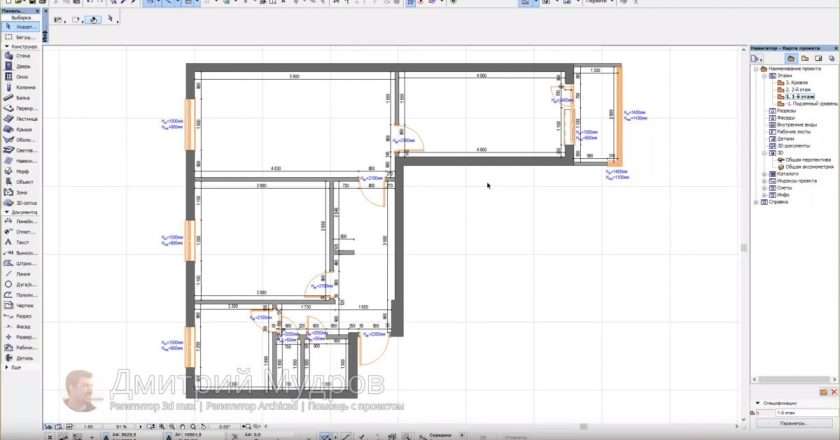Select the Polyline (Полилиния) tool
This screenshot has height=440, width=840.
click(x=20, y=295)
